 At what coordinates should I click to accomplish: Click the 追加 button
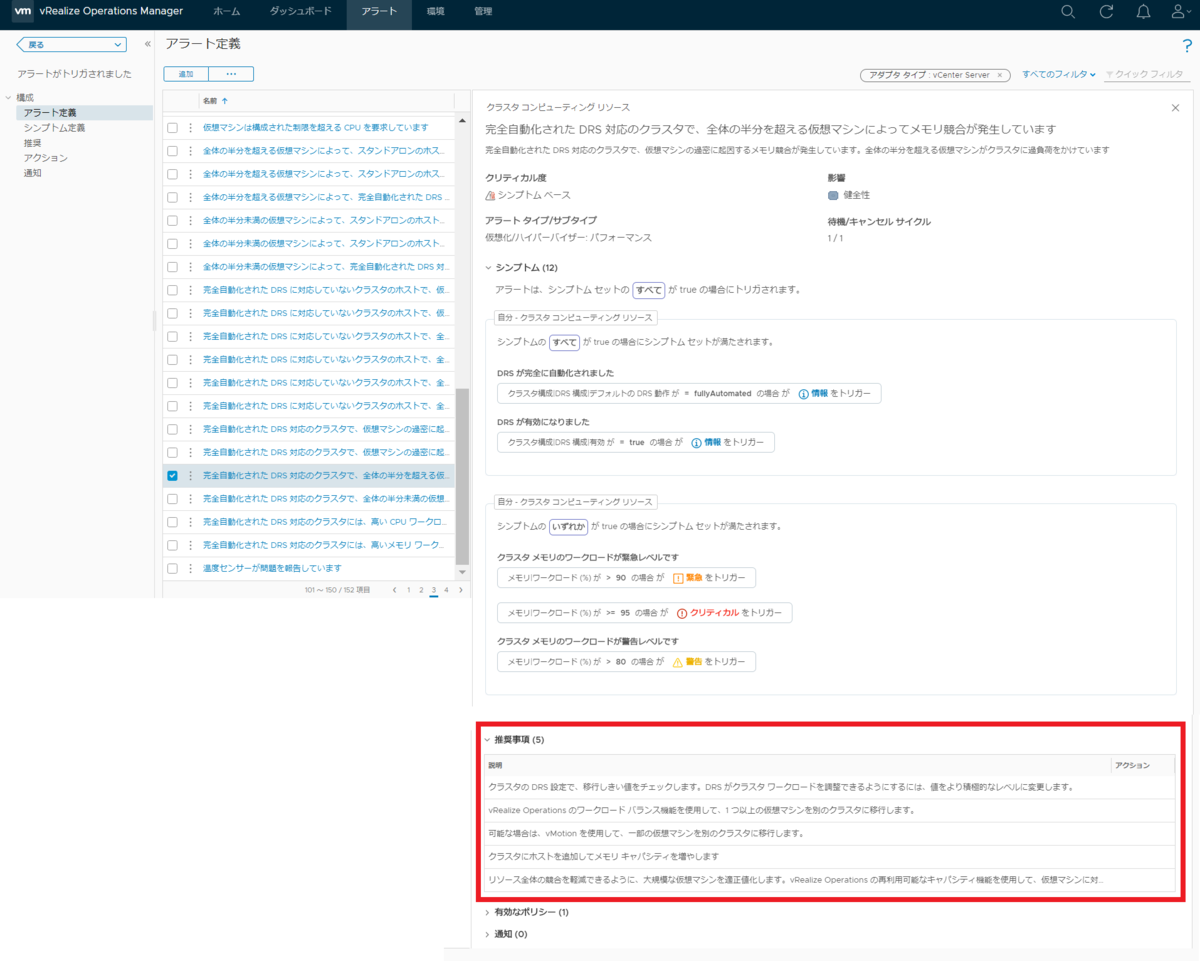click(186, 74)
